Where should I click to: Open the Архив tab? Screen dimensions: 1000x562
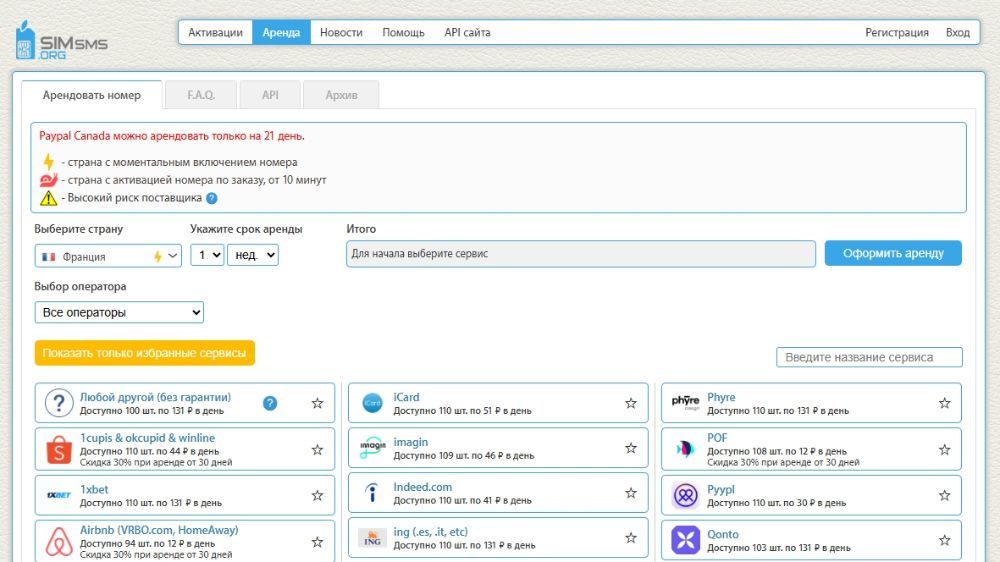[x=341, y=95]
